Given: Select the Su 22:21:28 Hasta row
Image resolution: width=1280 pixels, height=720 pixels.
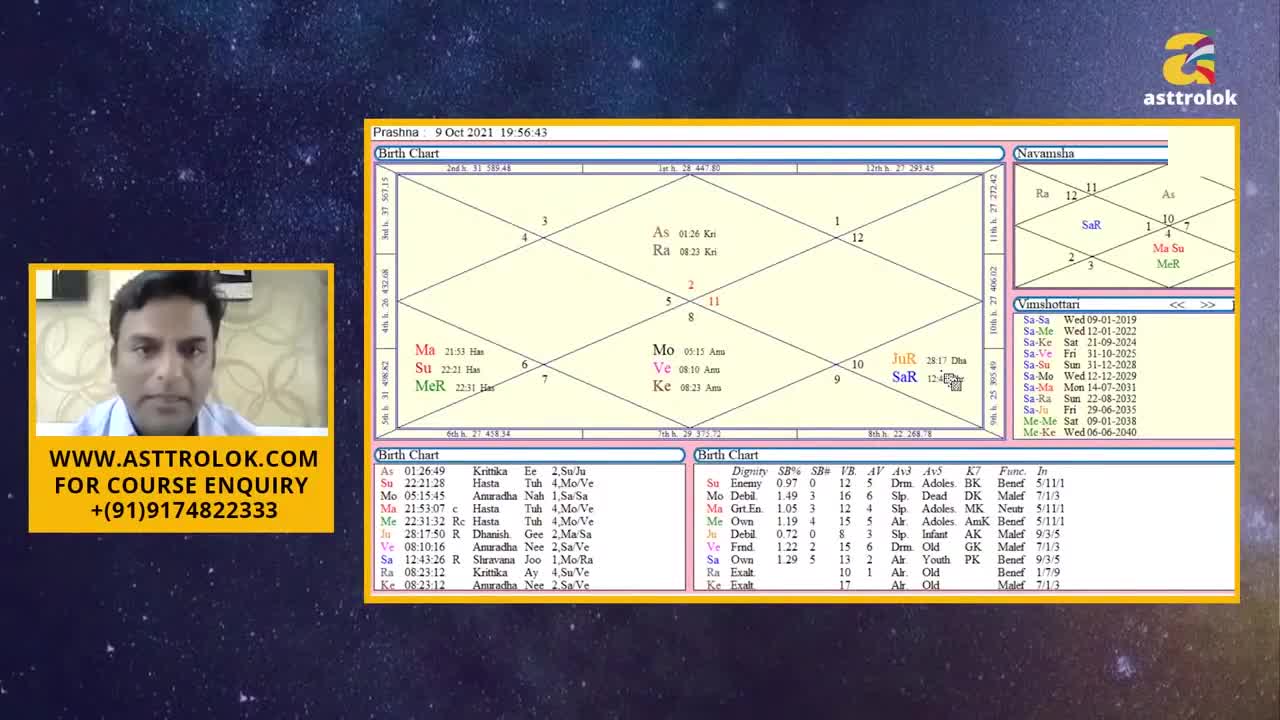Looking at the screenshot, I should click(487, 484).
